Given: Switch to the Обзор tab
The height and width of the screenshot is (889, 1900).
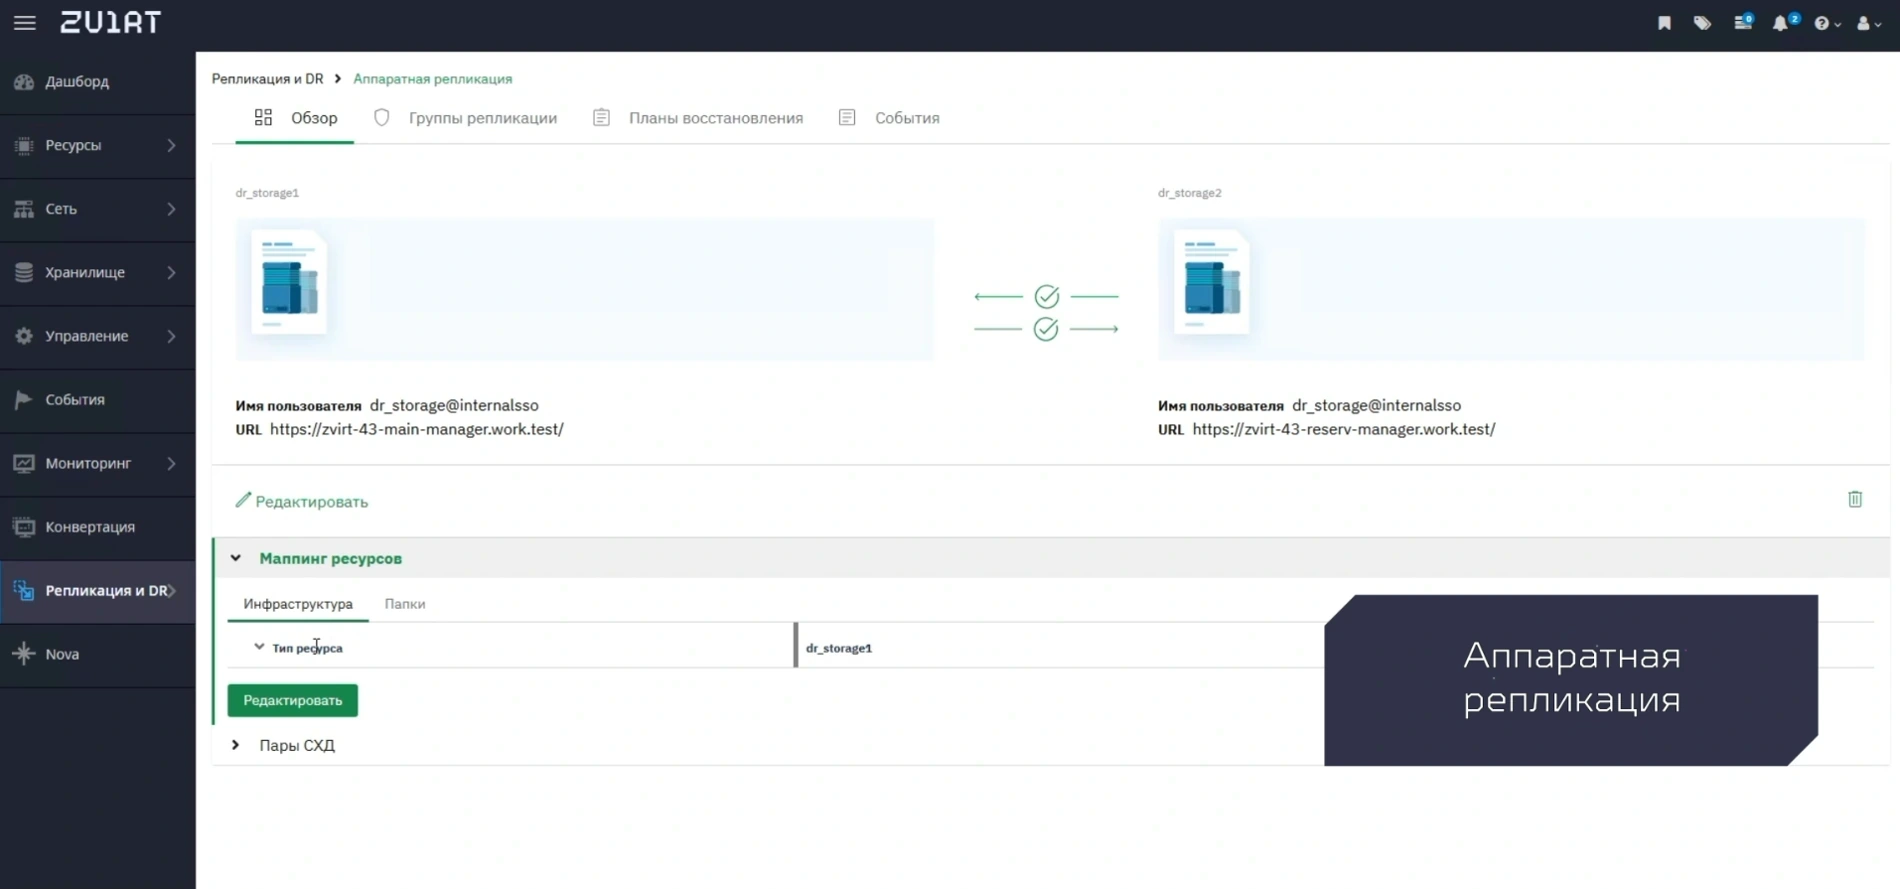Looking at the screenshot, I should point(295,118).
